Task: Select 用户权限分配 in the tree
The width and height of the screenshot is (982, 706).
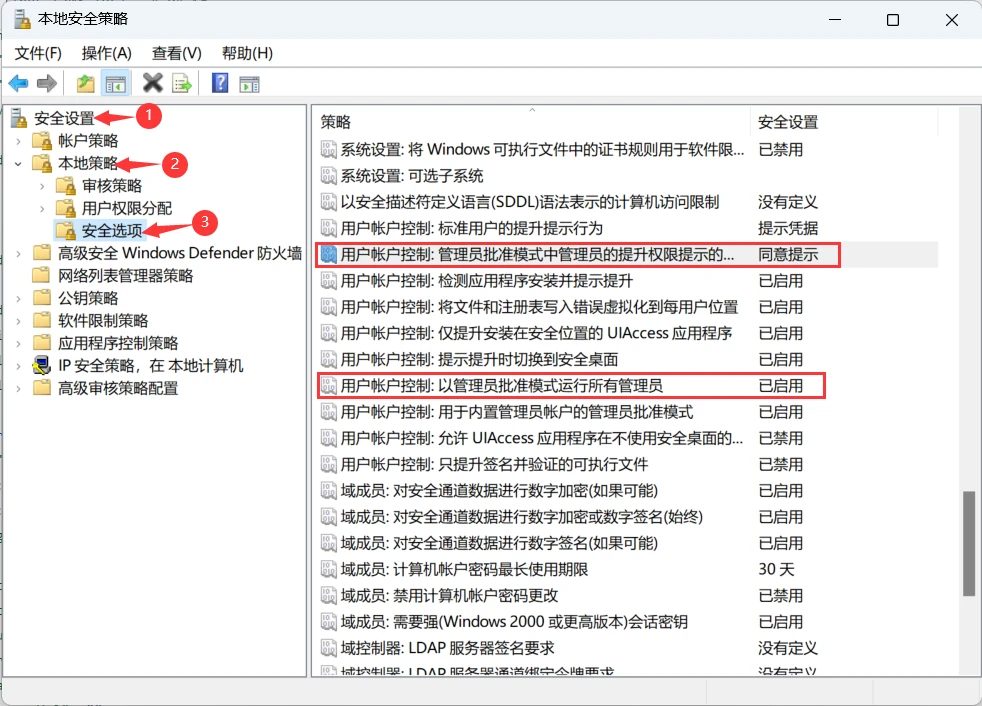Action: coord(126,208)
